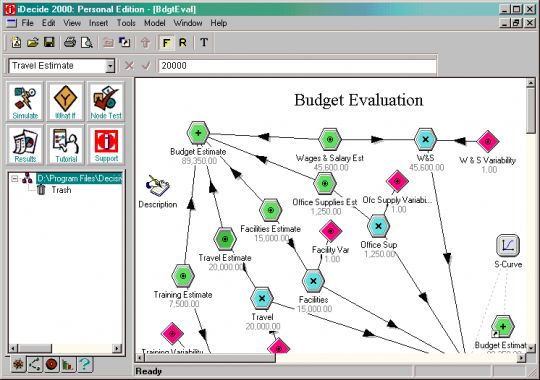Image resolution: width=540 pixels, height=380 pixels.
Task: Run Simulate from the side panel
Action: tap(25, 102)
